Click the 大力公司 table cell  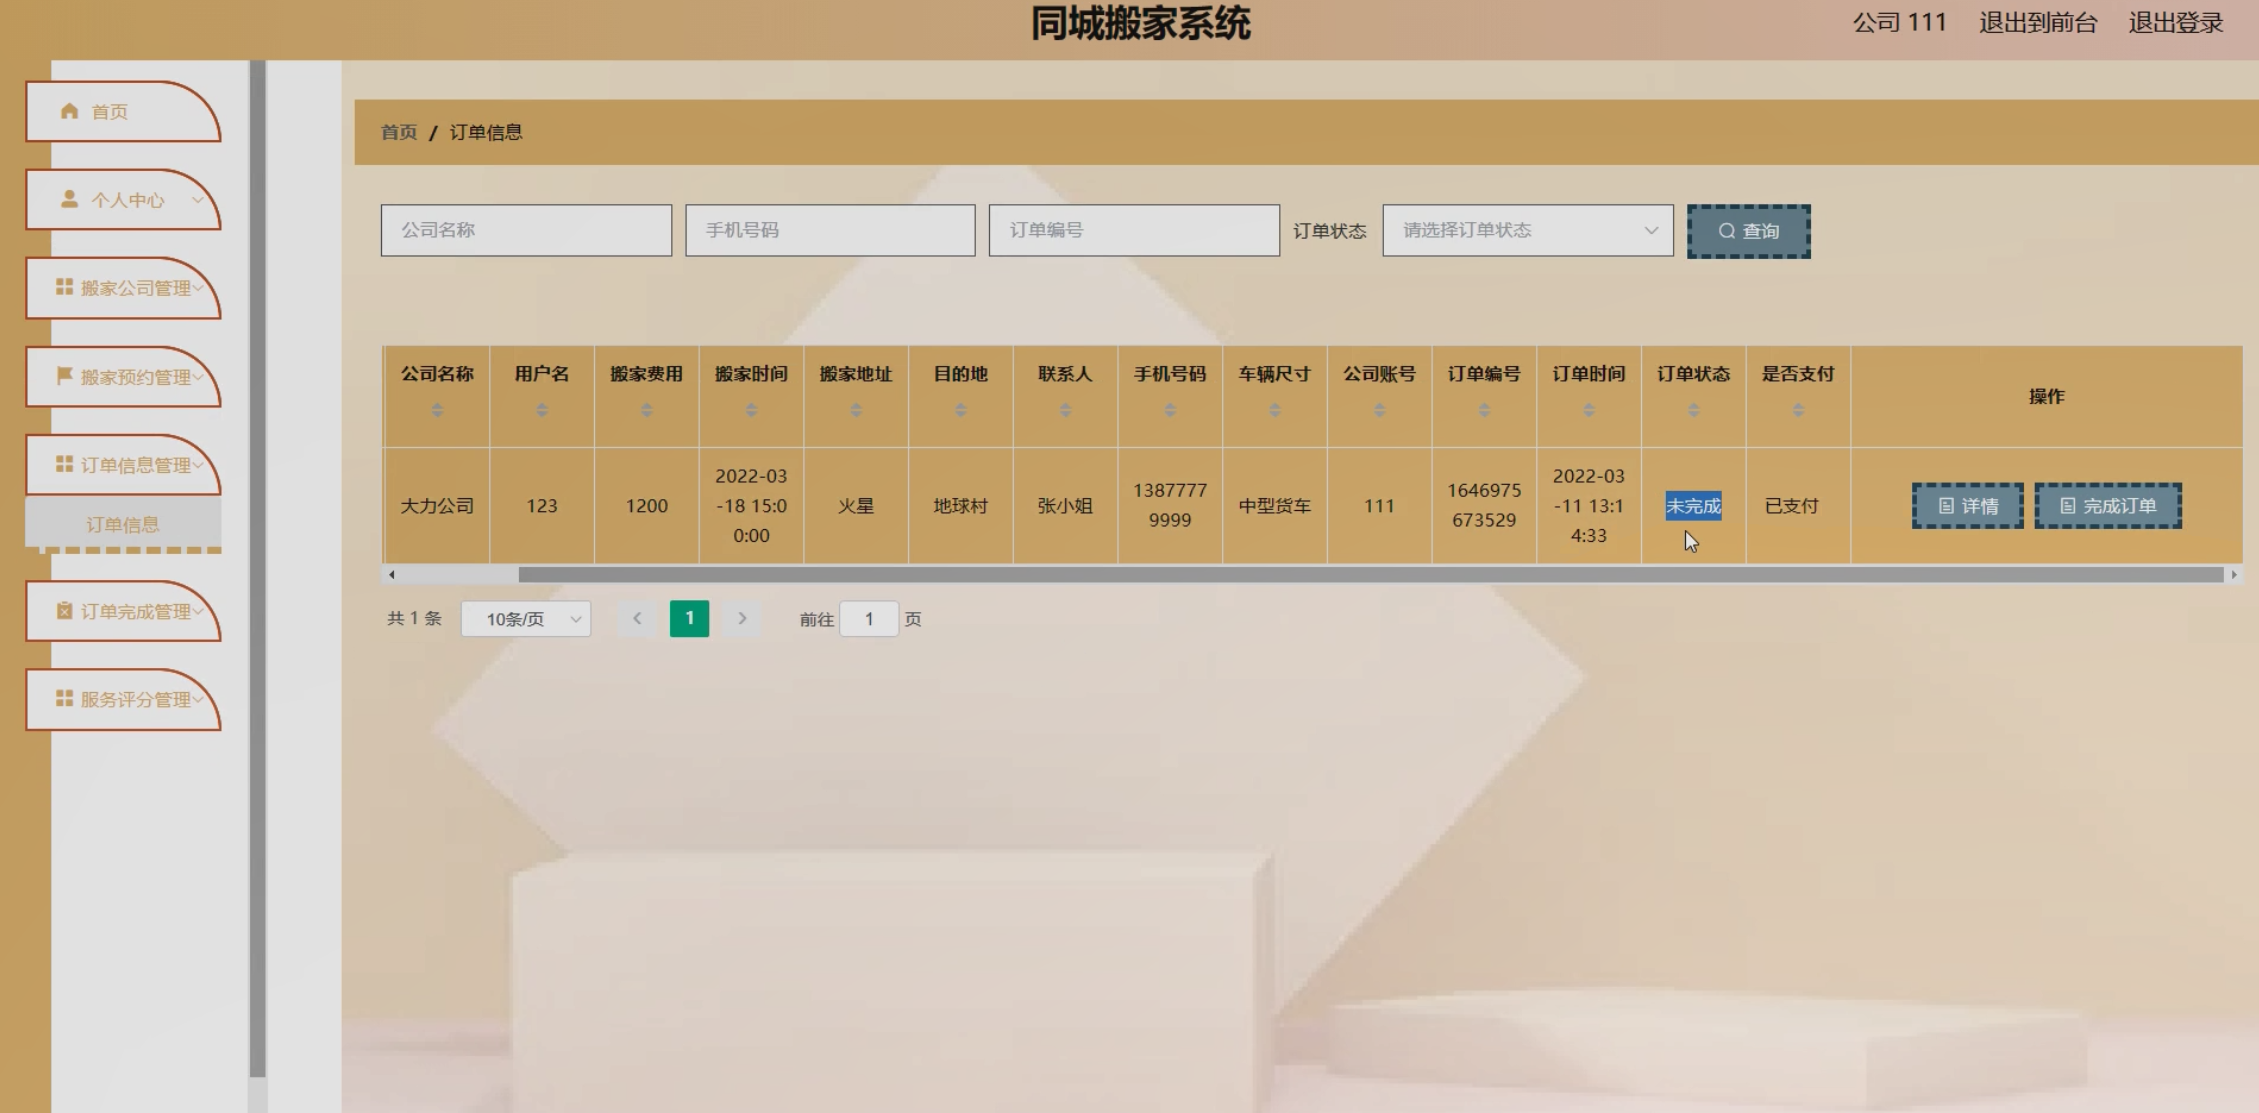[x=437, y=506]
